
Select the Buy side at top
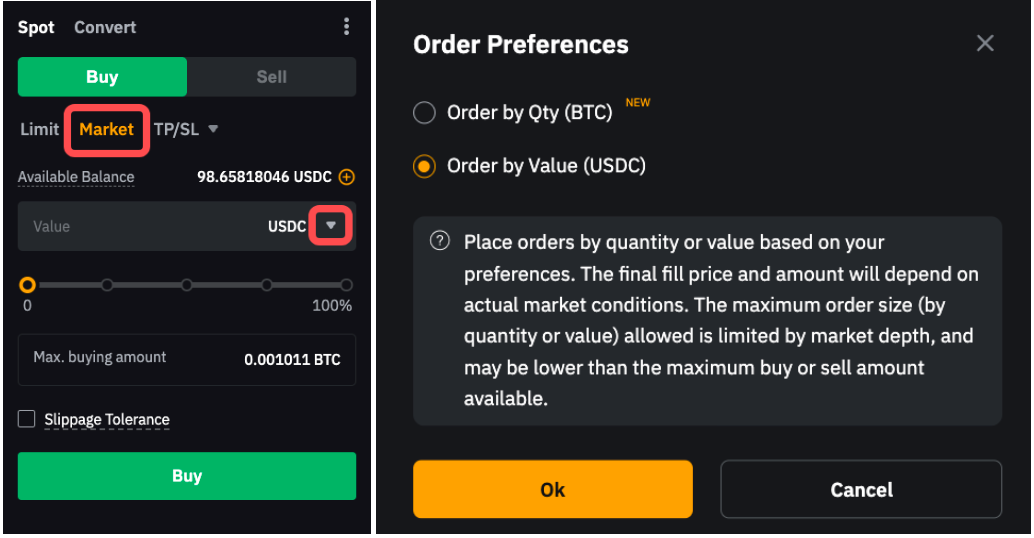pos(102,77)
